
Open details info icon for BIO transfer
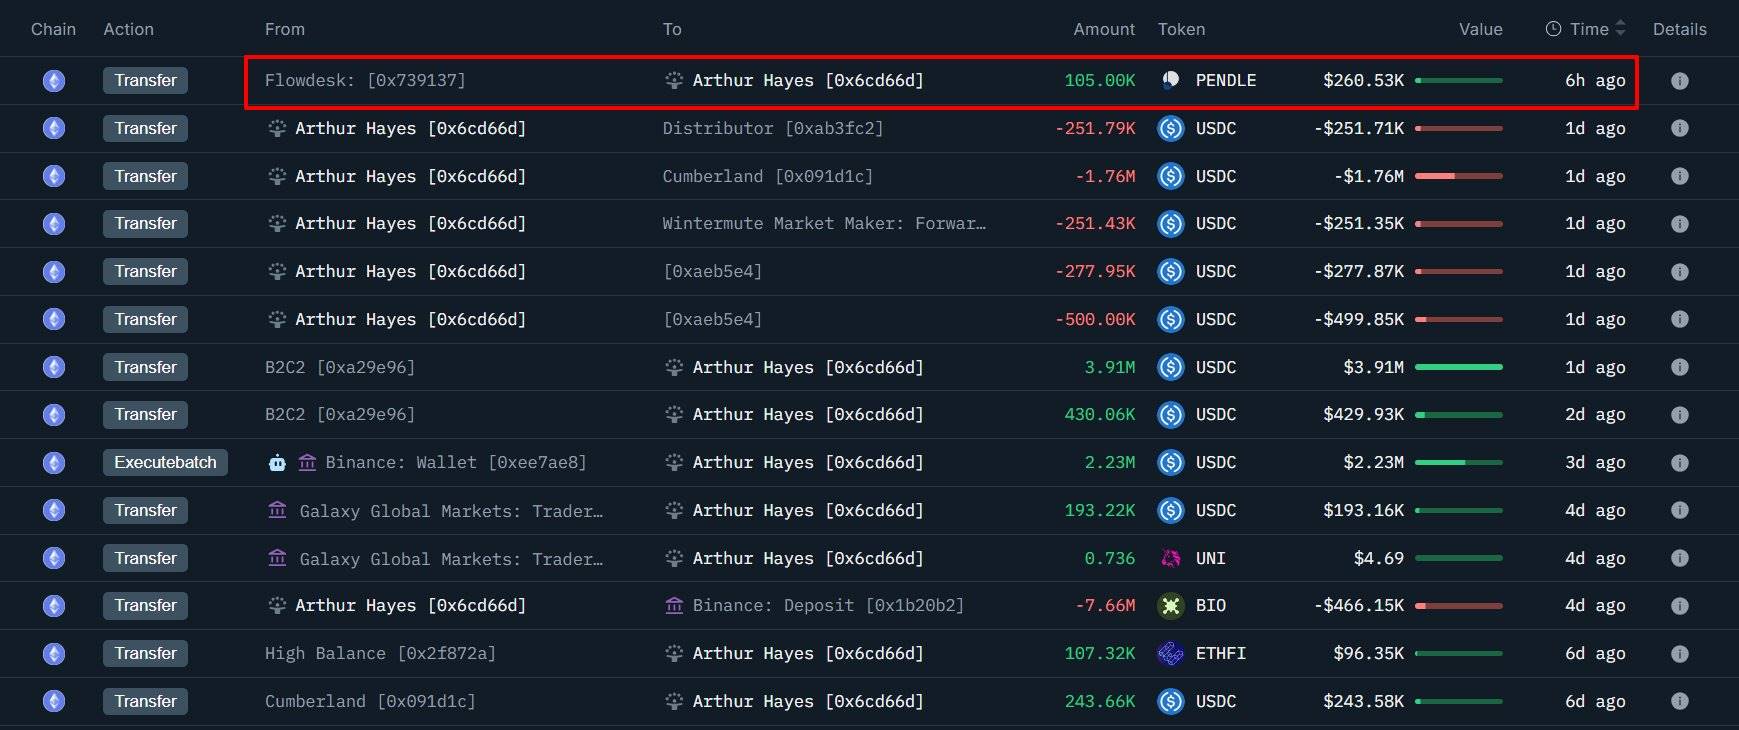pos(1679,606)
